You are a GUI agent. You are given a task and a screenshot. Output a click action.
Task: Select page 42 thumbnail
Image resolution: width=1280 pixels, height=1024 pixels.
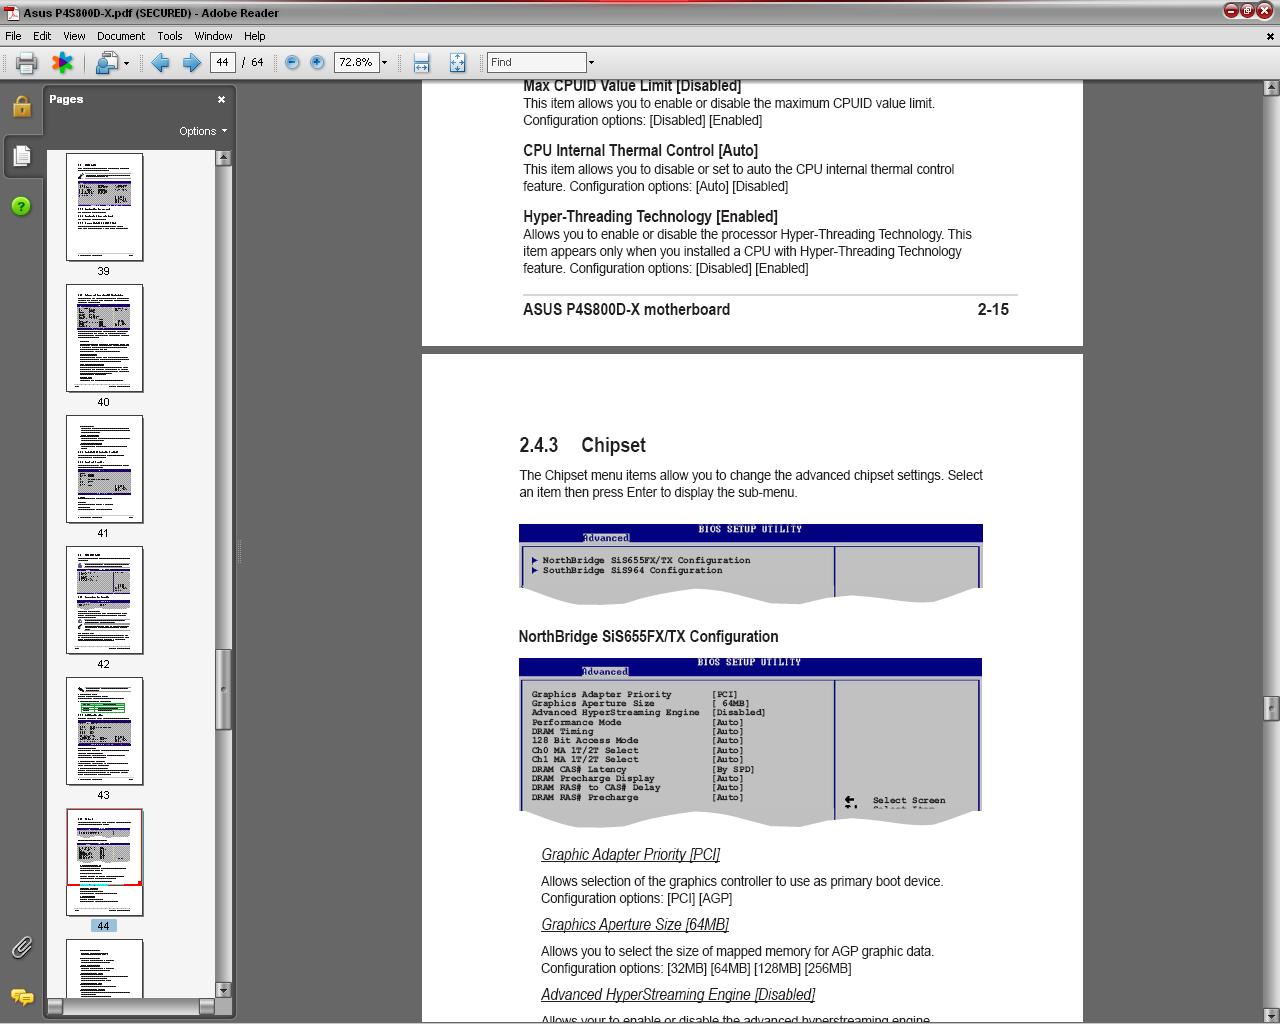click(104, 600)
